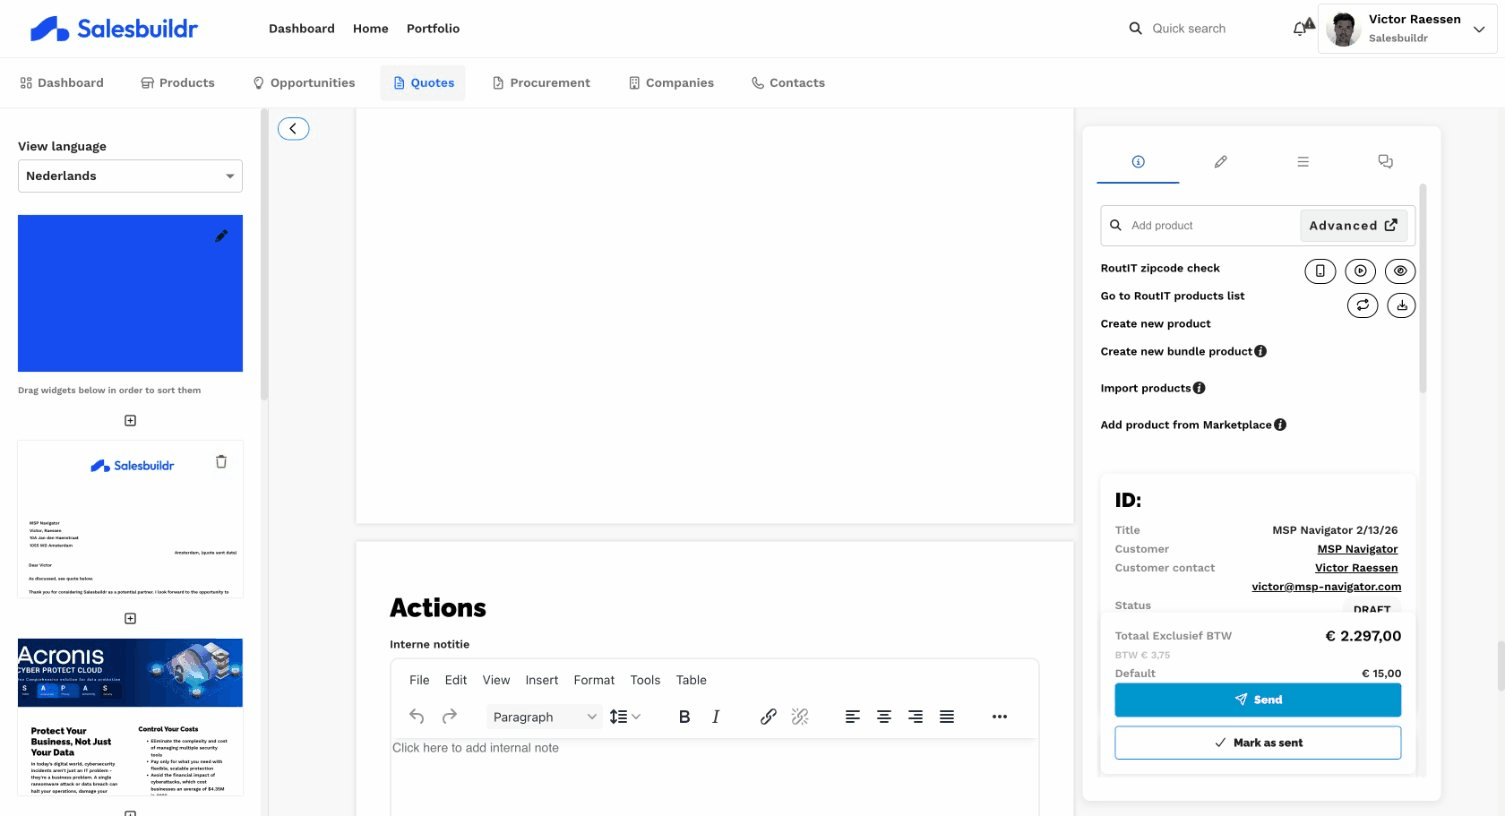This screenshot has width=1505, height=816.
Task: Open the editor Edit menu
Action: (456, 680)
